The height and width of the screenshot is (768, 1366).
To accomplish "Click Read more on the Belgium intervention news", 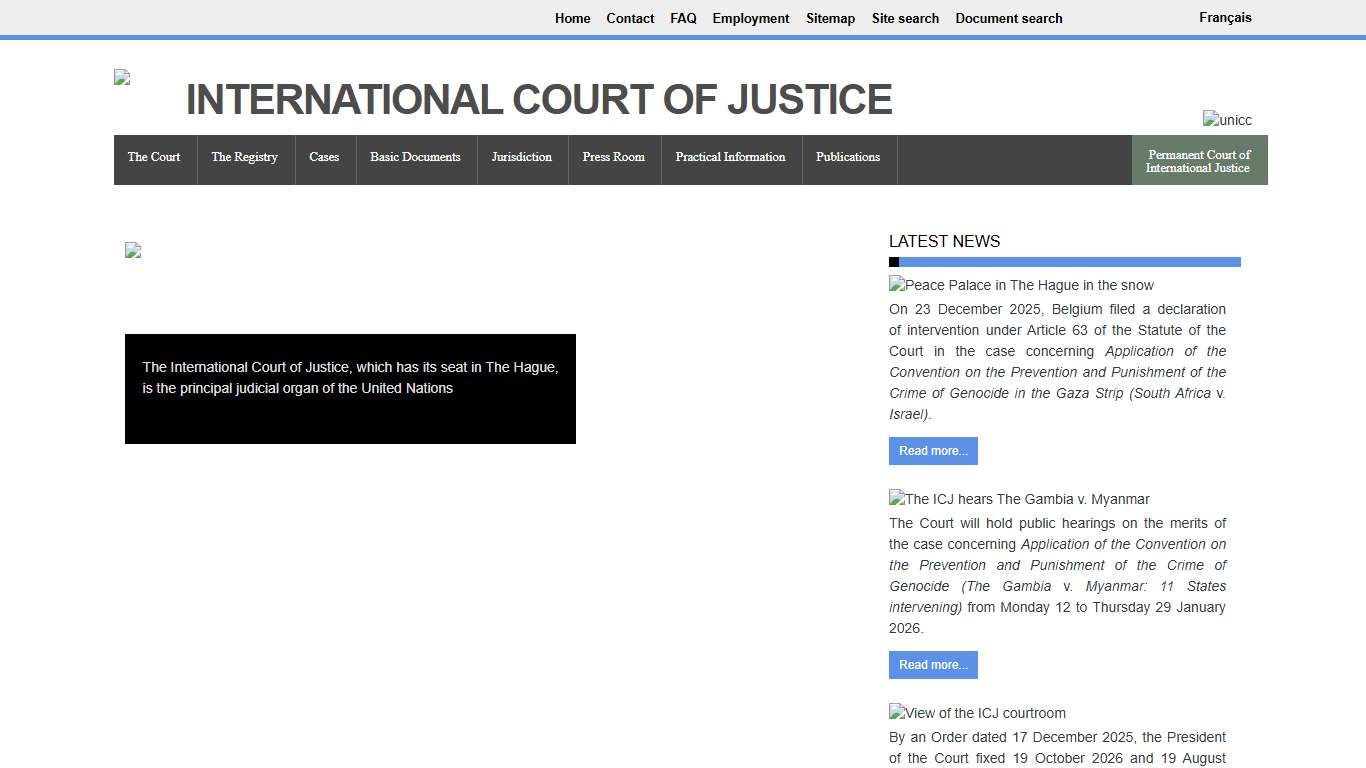I will [x=933, y=451].
